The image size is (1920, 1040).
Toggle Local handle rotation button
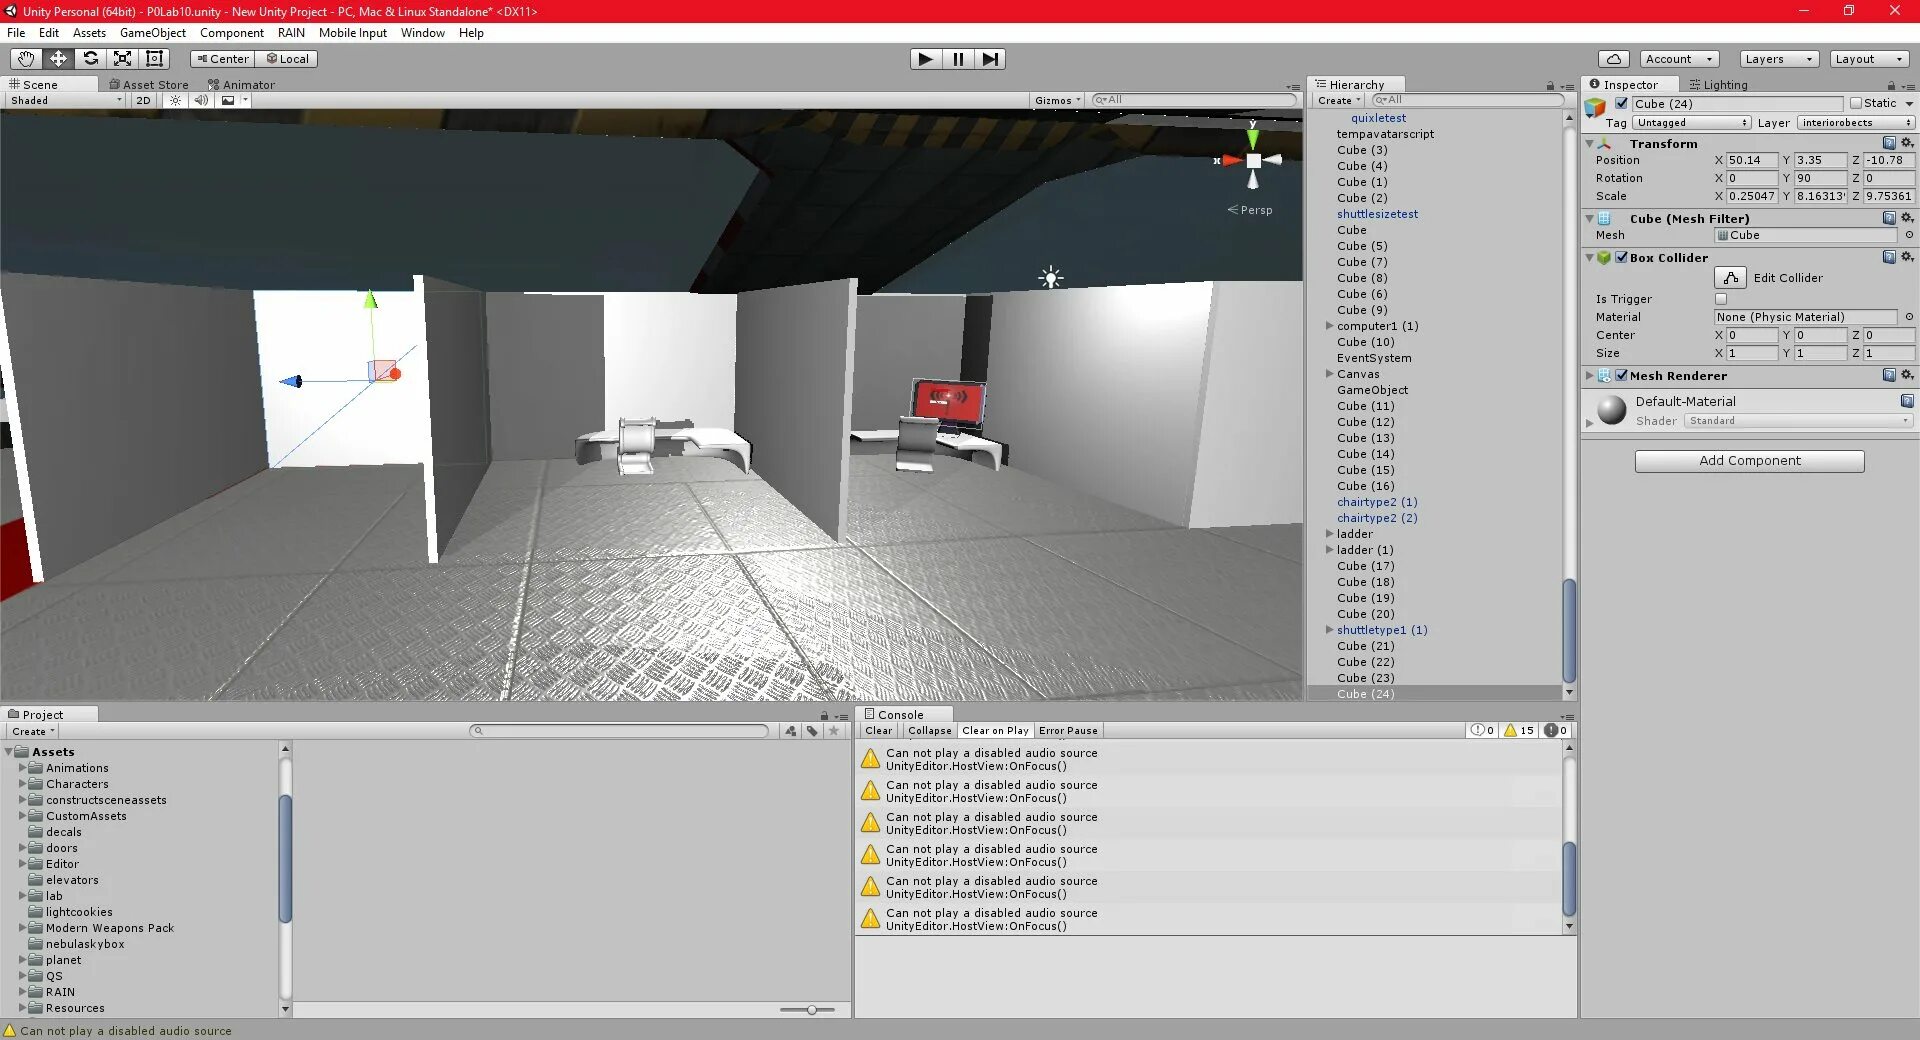coord(287,59)
